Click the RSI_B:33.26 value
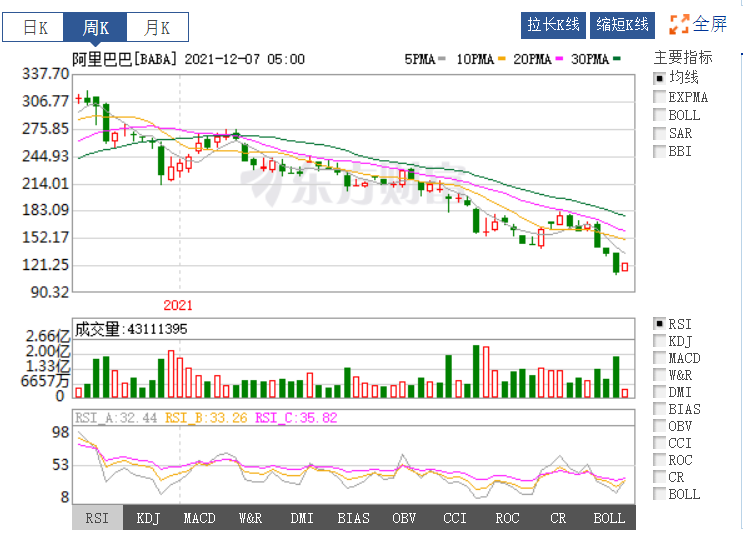 (x=206, y=418)
